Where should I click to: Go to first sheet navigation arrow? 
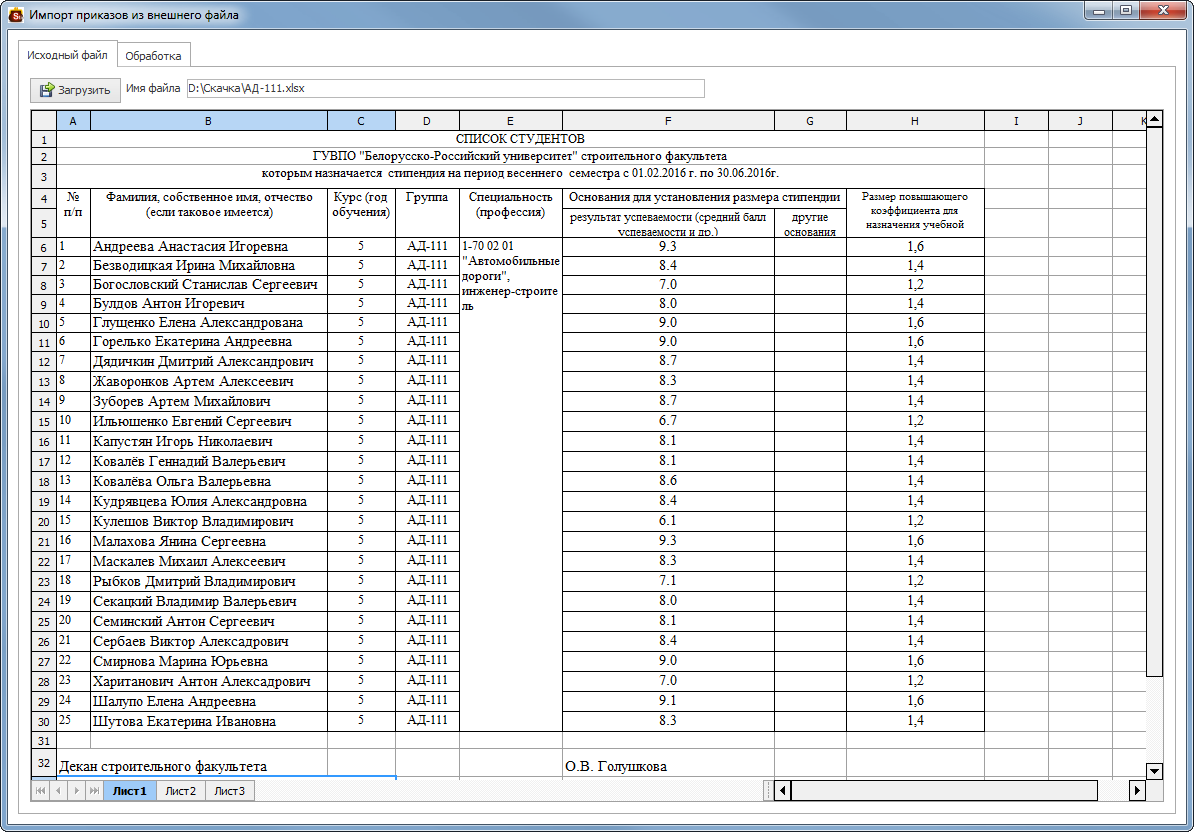point(40,791)
